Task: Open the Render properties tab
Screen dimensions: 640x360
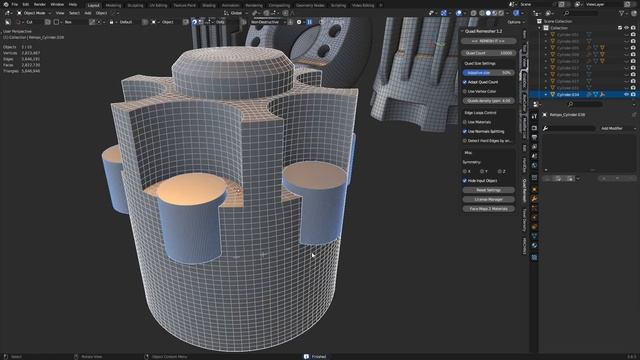Action: pos(534,128)
